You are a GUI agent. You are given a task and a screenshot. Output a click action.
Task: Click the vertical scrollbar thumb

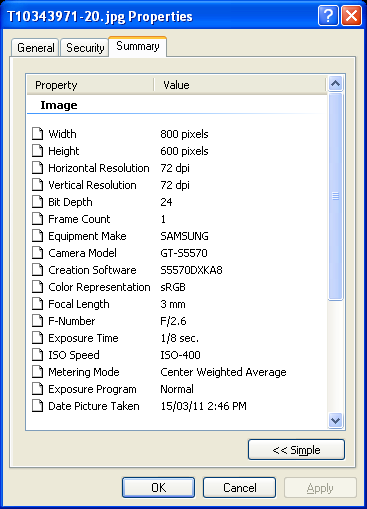335,197
